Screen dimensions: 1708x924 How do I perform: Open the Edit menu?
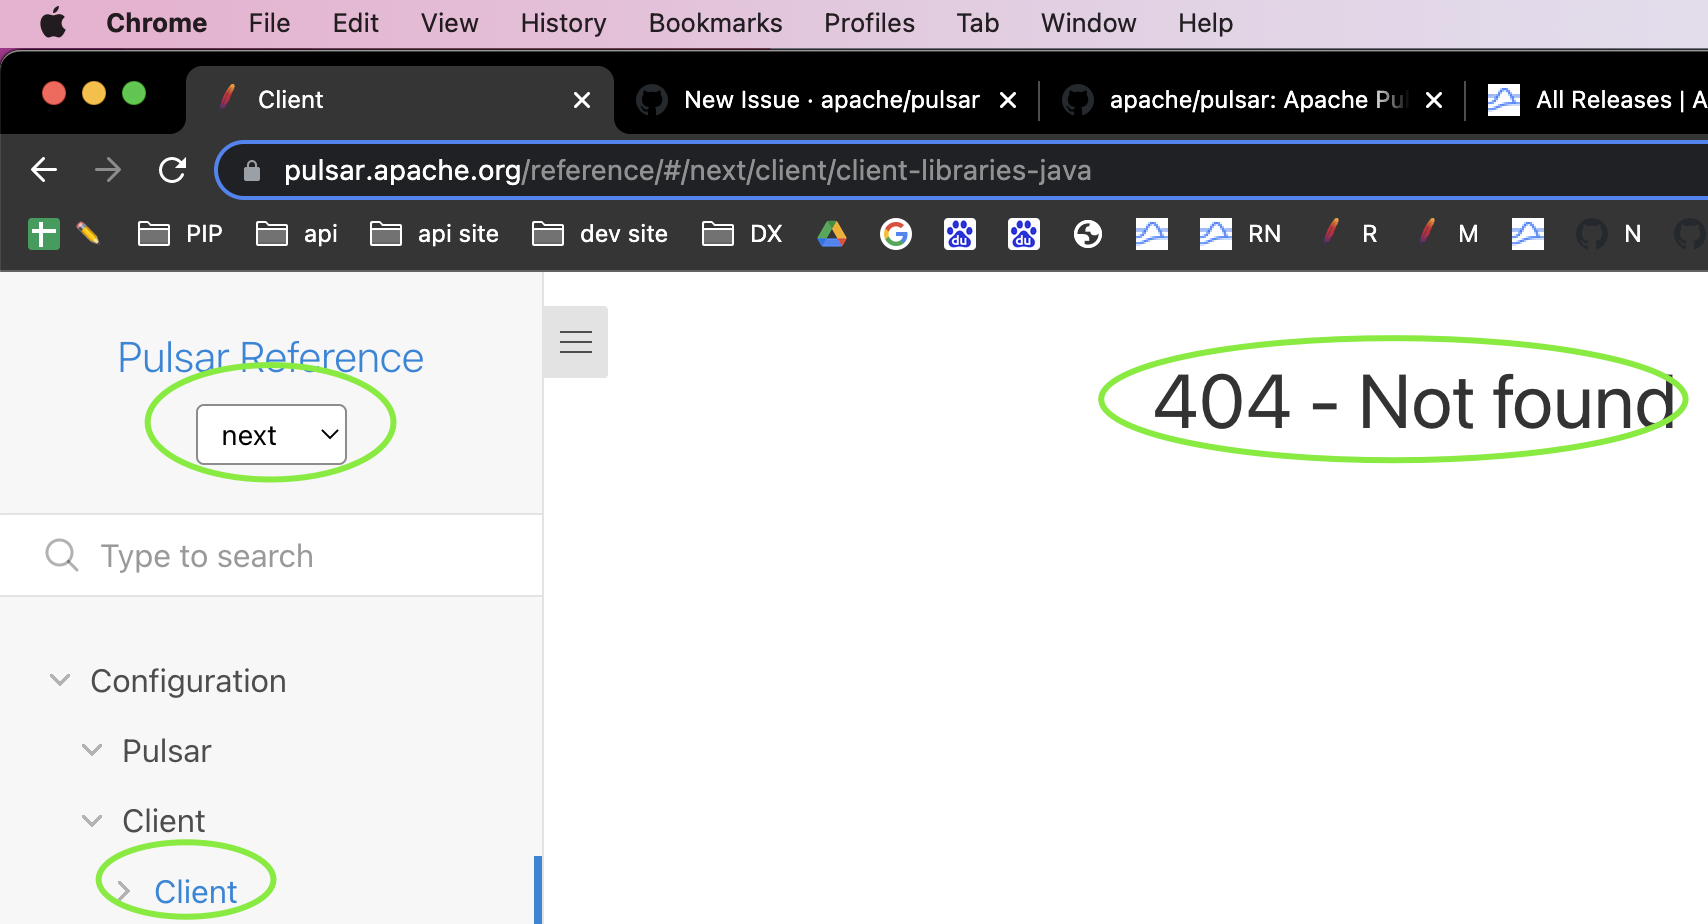(355, 23)
